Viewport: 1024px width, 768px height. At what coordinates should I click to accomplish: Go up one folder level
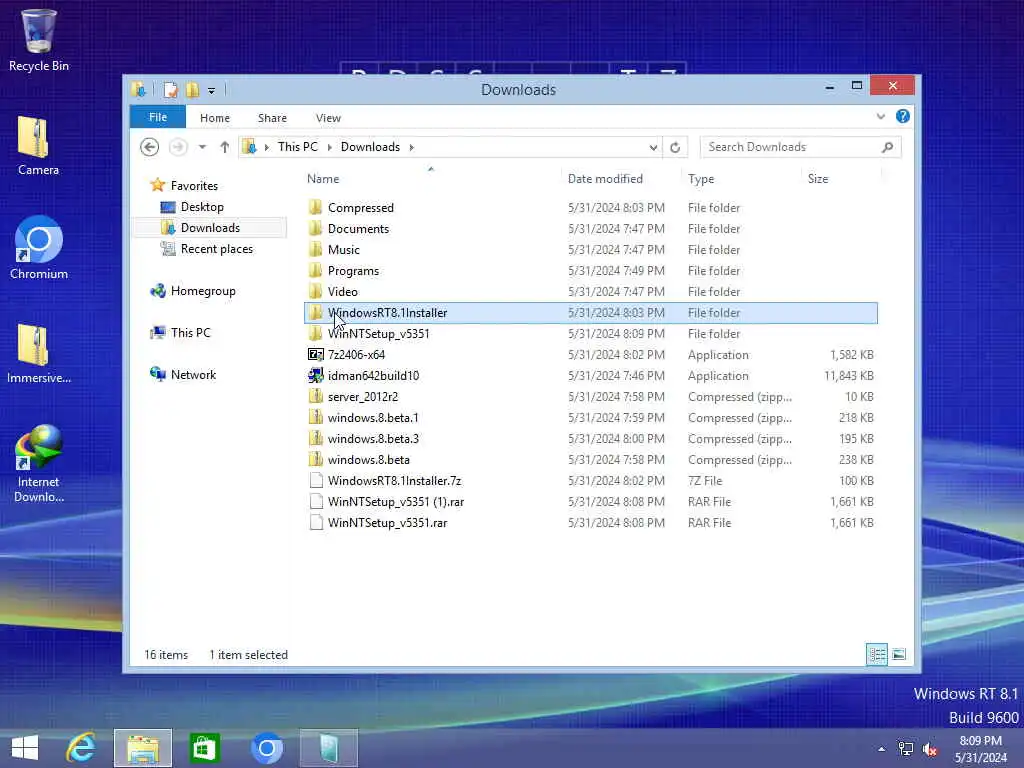coord(225,147)
